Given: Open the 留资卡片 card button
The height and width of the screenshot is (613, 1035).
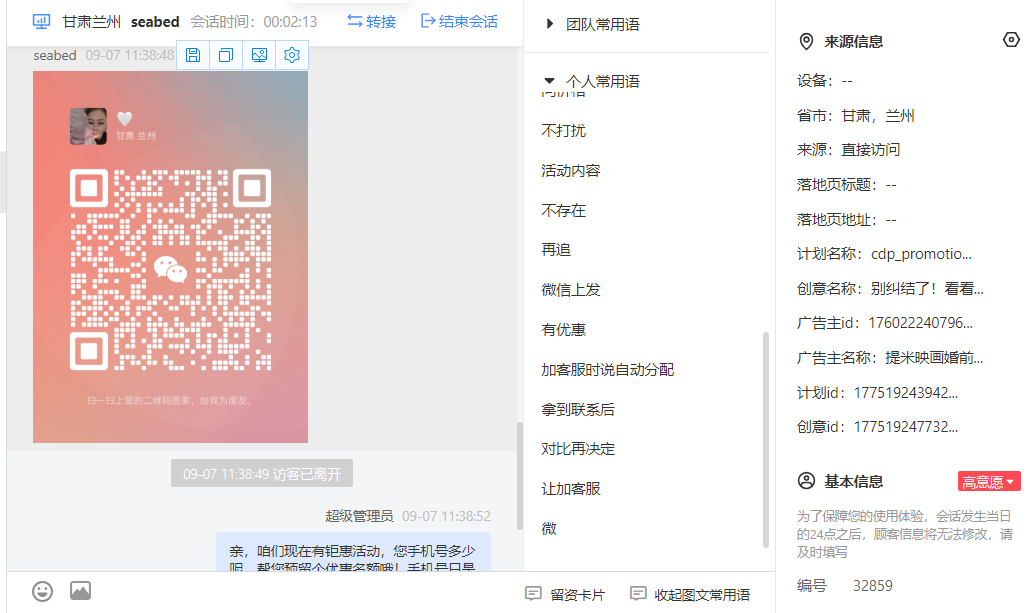Looking at the screenshot, I should pos(565,595).
